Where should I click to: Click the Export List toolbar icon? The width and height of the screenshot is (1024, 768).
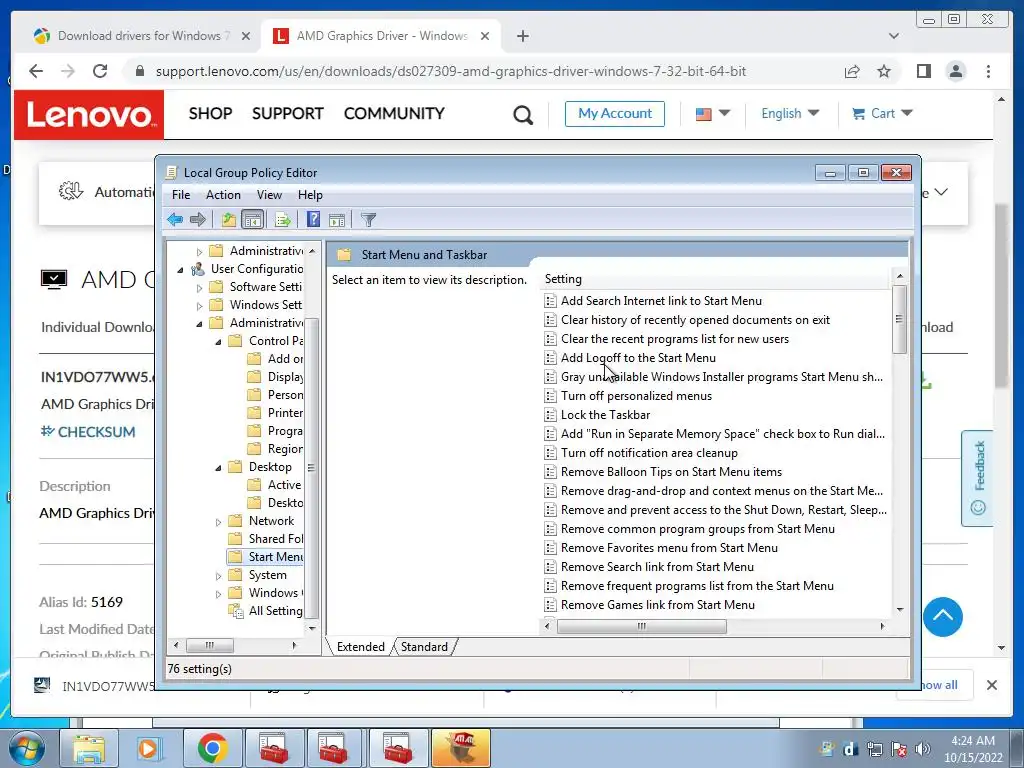click(x=282, y=219)
